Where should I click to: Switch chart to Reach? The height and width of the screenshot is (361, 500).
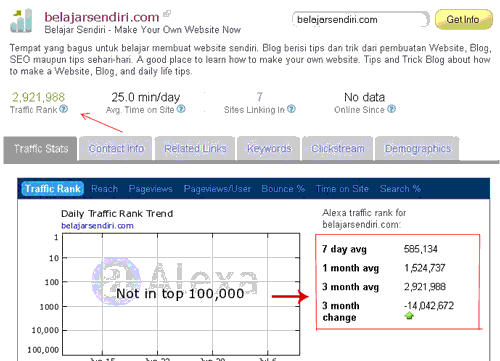pyautogui.click(x=105, y=189)
